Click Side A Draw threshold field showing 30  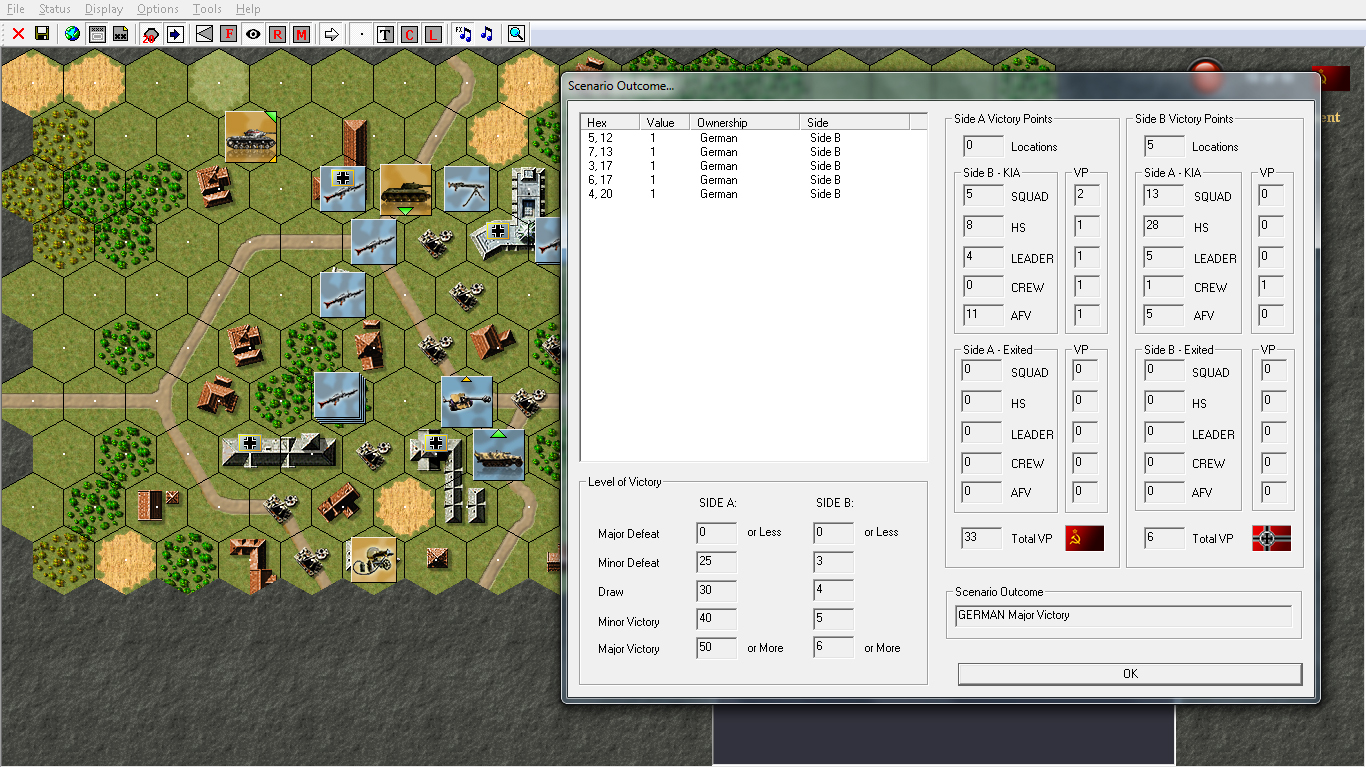(717, 590)
